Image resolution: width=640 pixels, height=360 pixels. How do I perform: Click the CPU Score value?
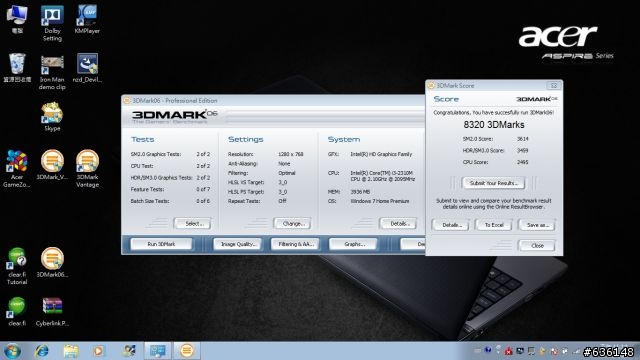coord(522,162)
